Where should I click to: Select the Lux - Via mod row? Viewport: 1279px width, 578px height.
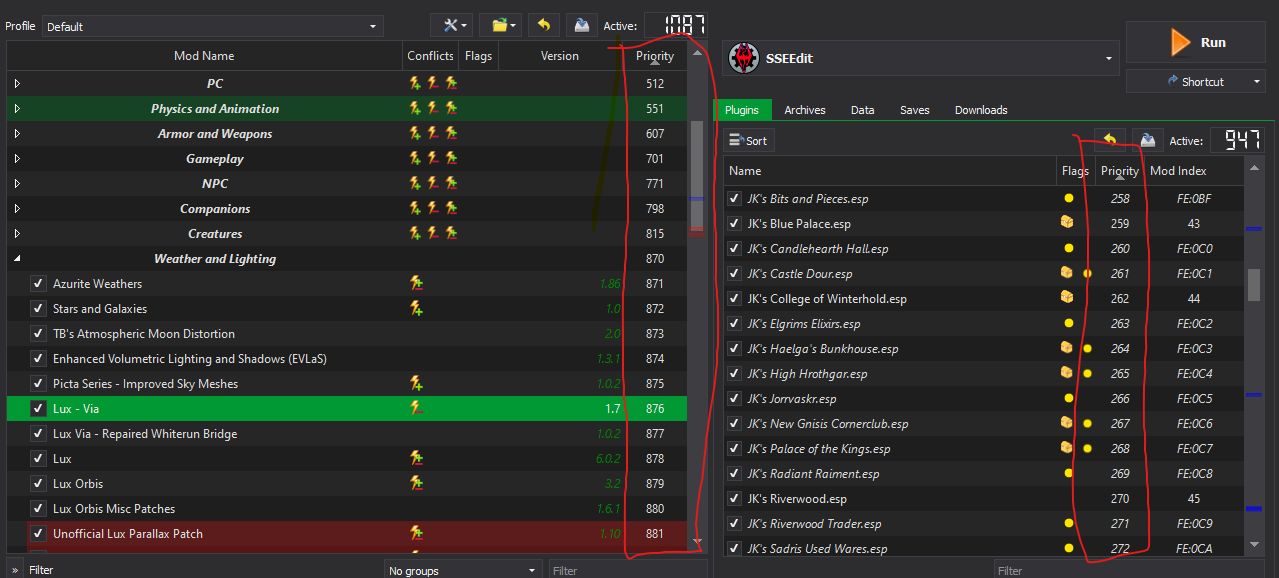[x=346, y=409]
